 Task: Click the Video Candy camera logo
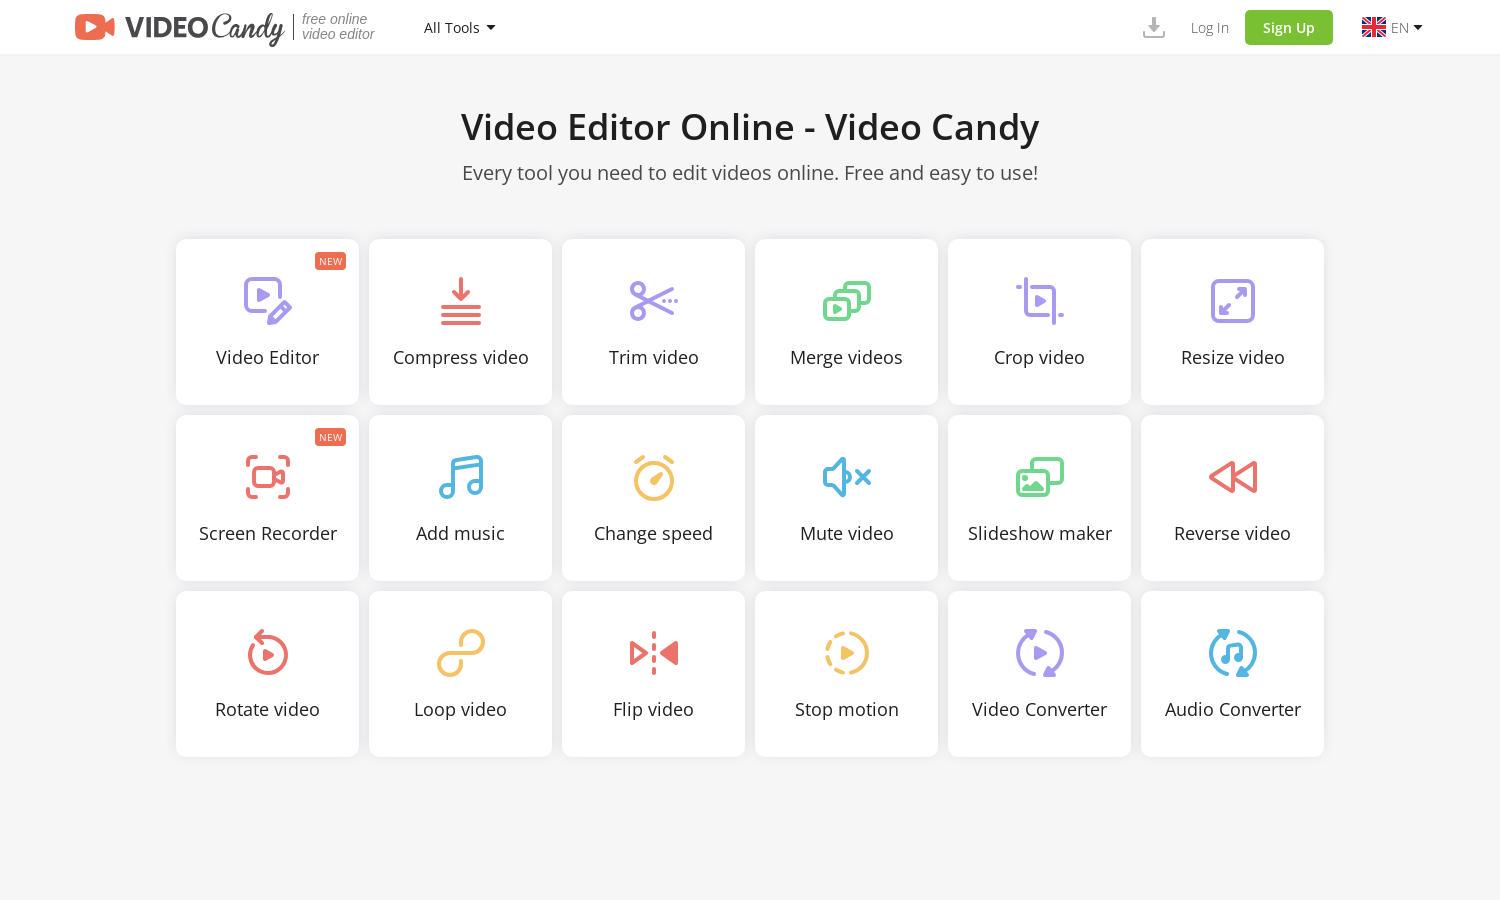click(x=95, y=27)
